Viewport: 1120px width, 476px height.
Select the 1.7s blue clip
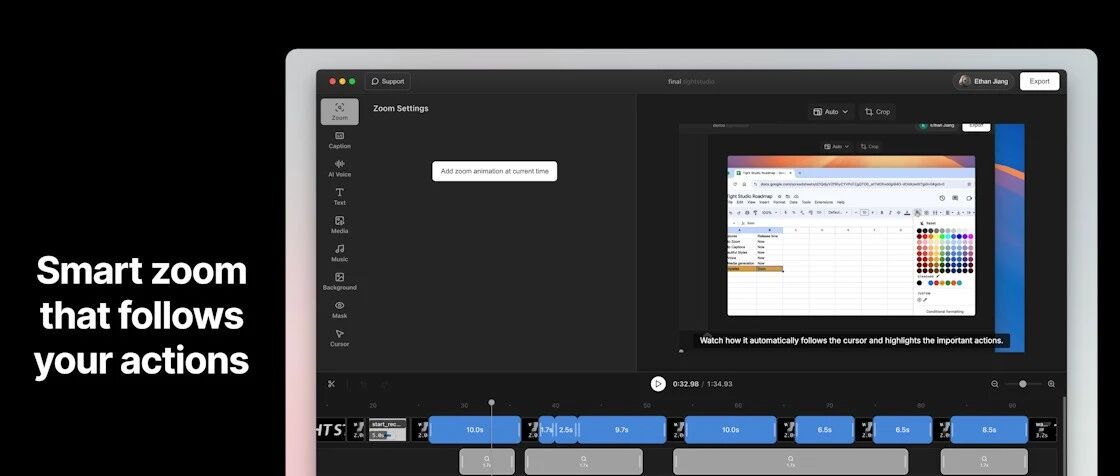(546, 430)
